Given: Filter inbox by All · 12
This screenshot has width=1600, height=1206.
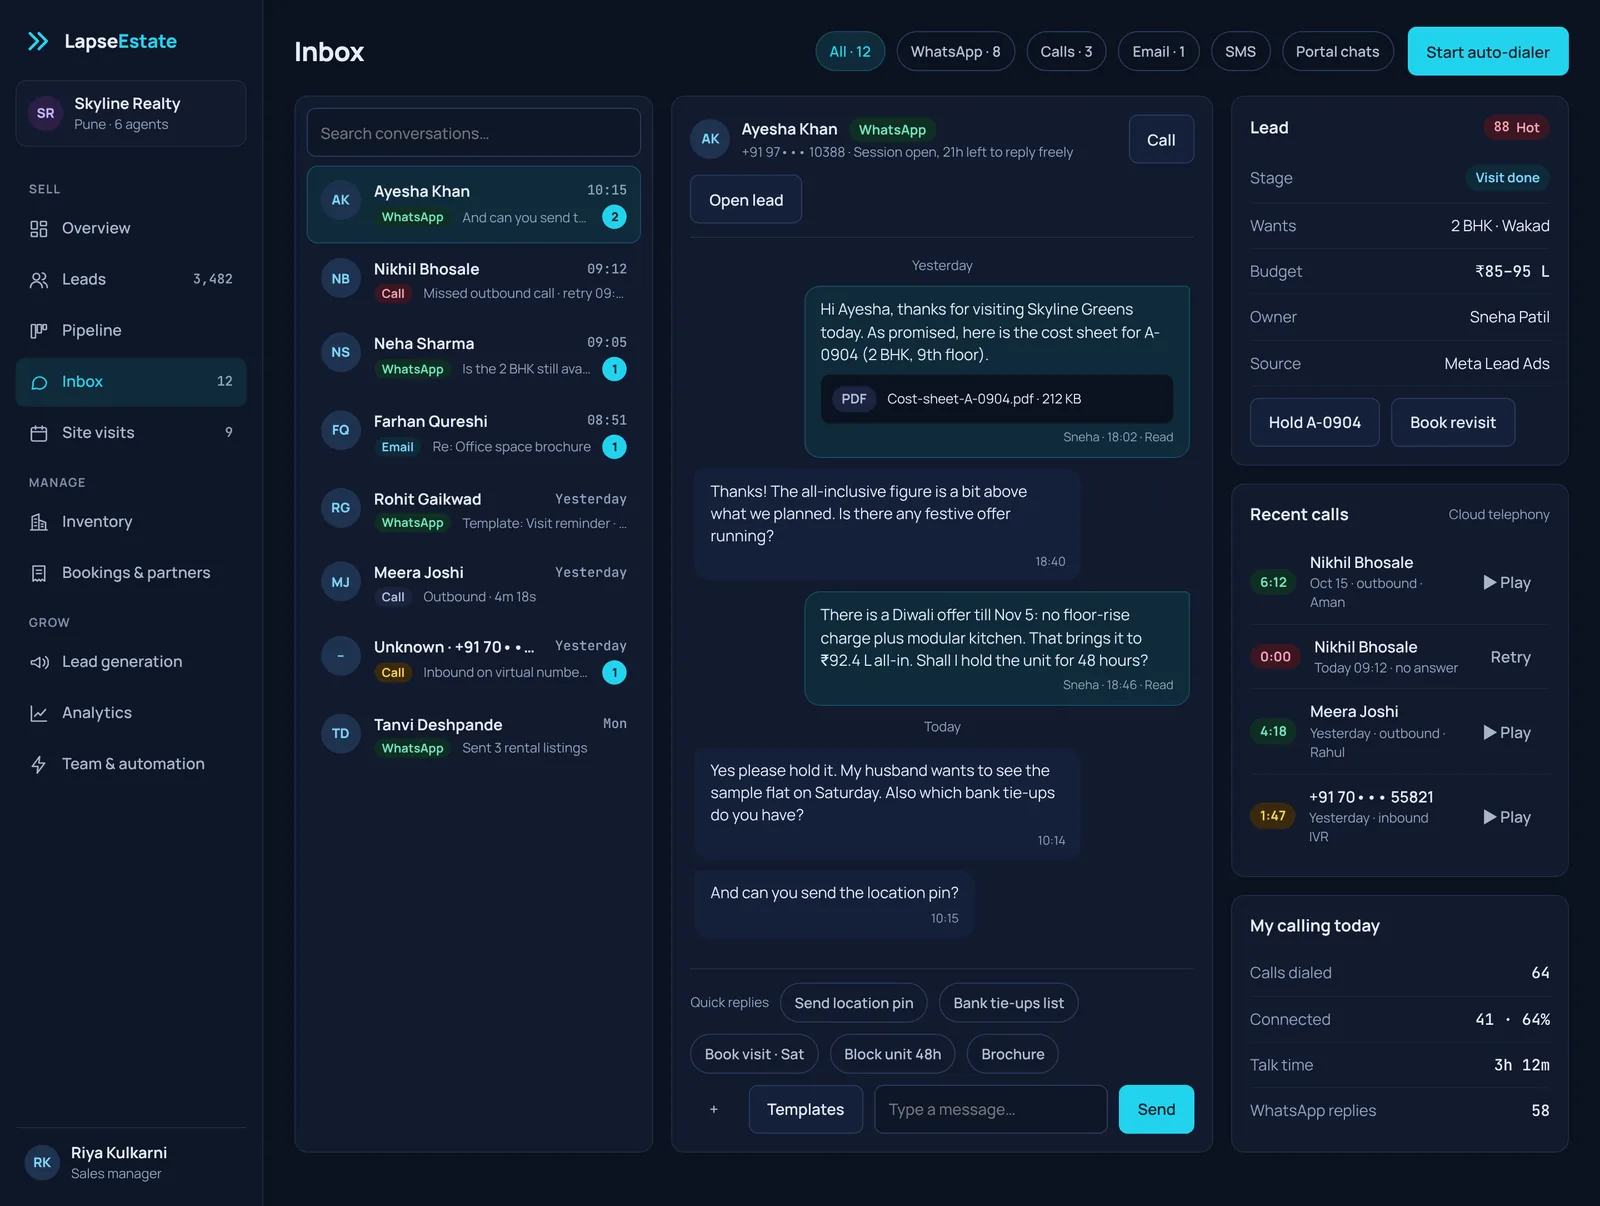Looking at the screenshot, I should point(850,51).
